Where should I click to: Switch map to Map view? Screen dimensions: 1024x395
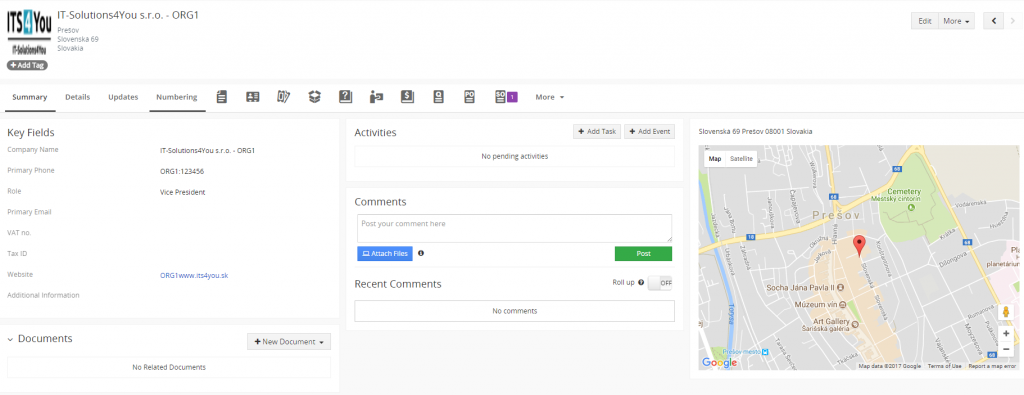[x=715, y=159]
